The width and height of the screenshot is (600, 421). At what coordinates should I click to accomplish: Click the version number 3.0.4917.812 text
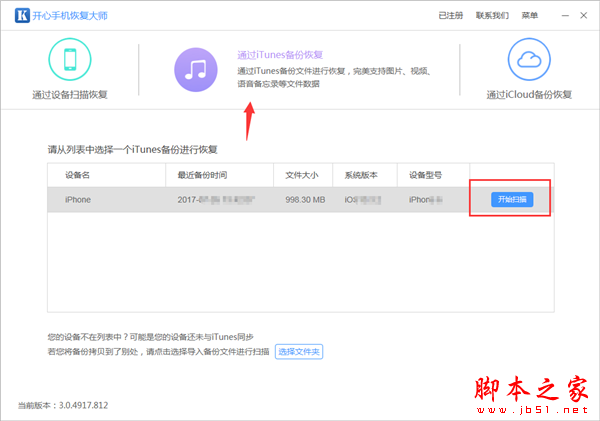tap(83, 405)
